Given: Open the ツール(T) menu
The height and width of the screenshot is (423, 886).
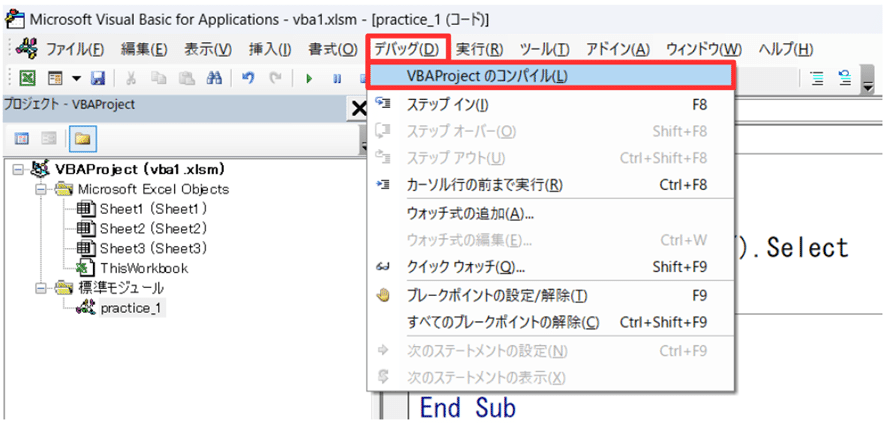Looking at the screenshot, I should [x=544, y=49].
